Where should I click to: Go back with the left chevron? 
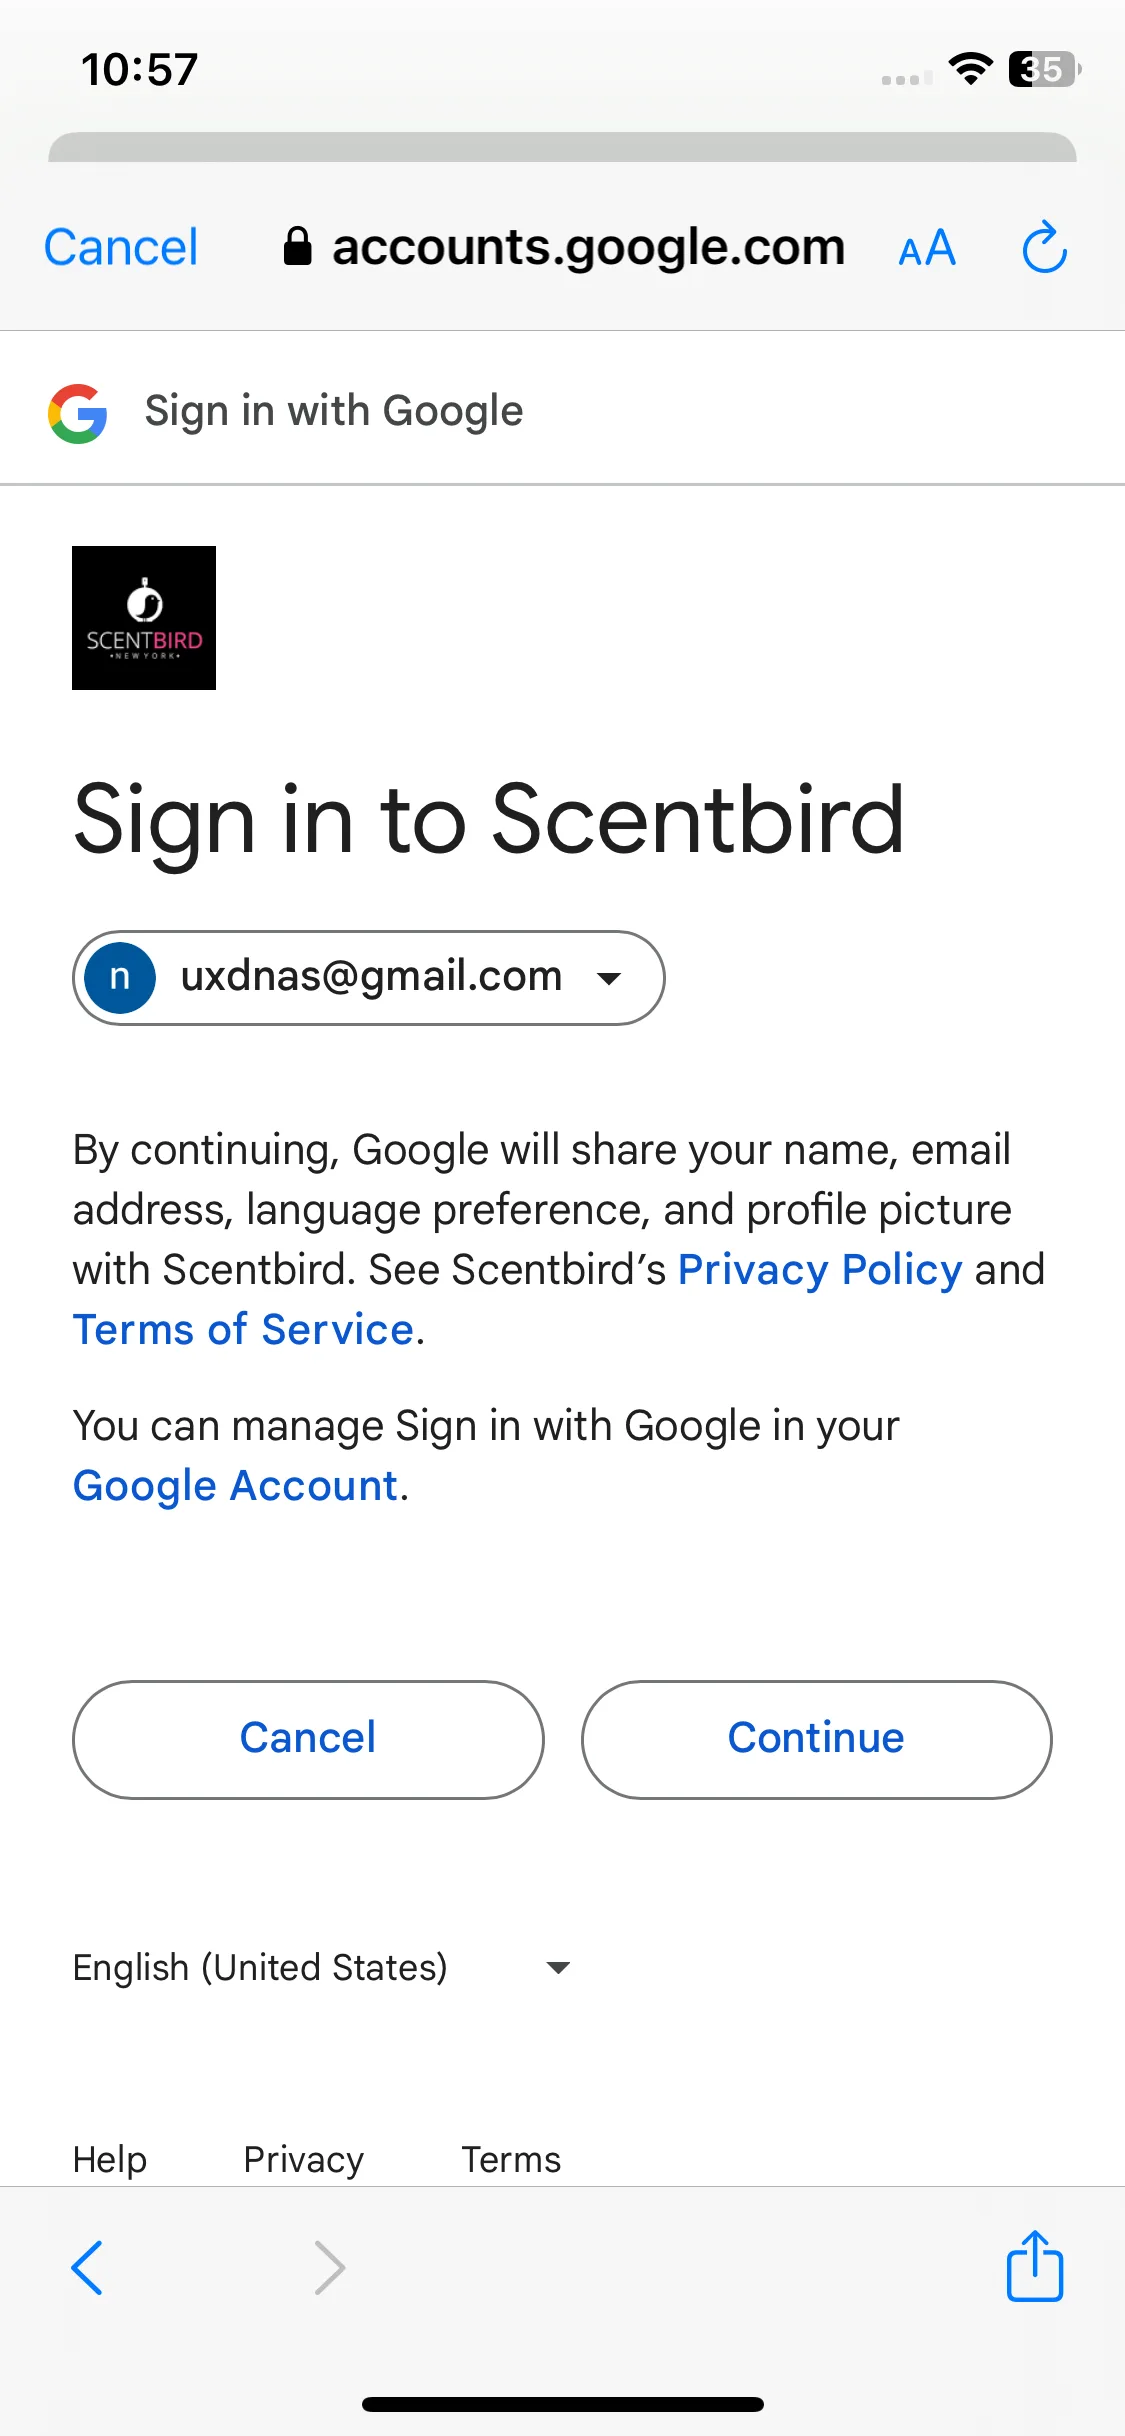tap(87, 2267)
